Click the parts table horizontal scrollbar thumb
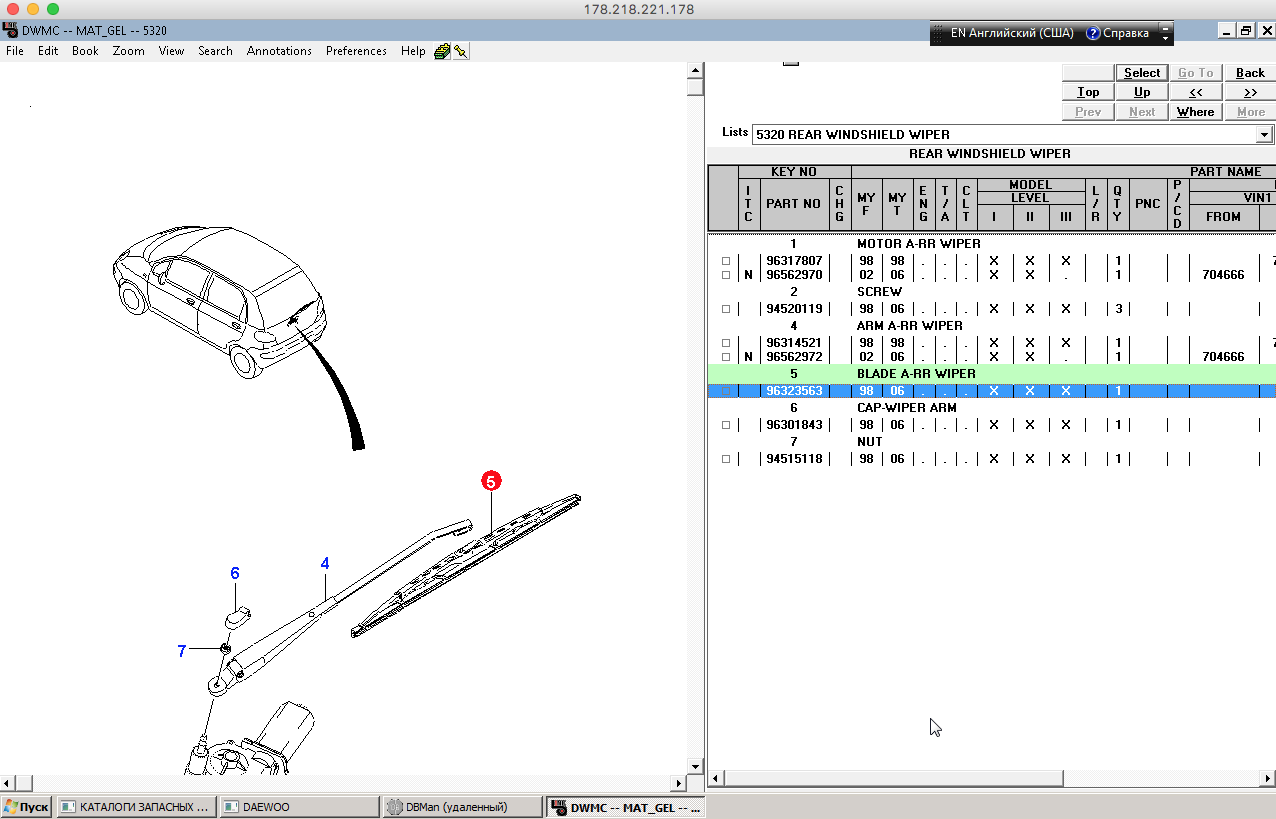 (x=892, y=778)
